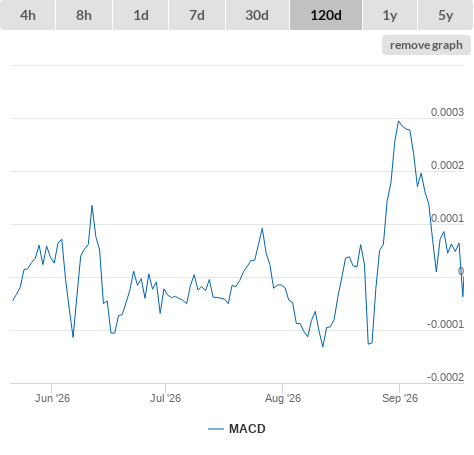The height and width of the screenshot is (455, 474).
Task: Click the active 120d range tab
Action: click(x=326, y=15)
